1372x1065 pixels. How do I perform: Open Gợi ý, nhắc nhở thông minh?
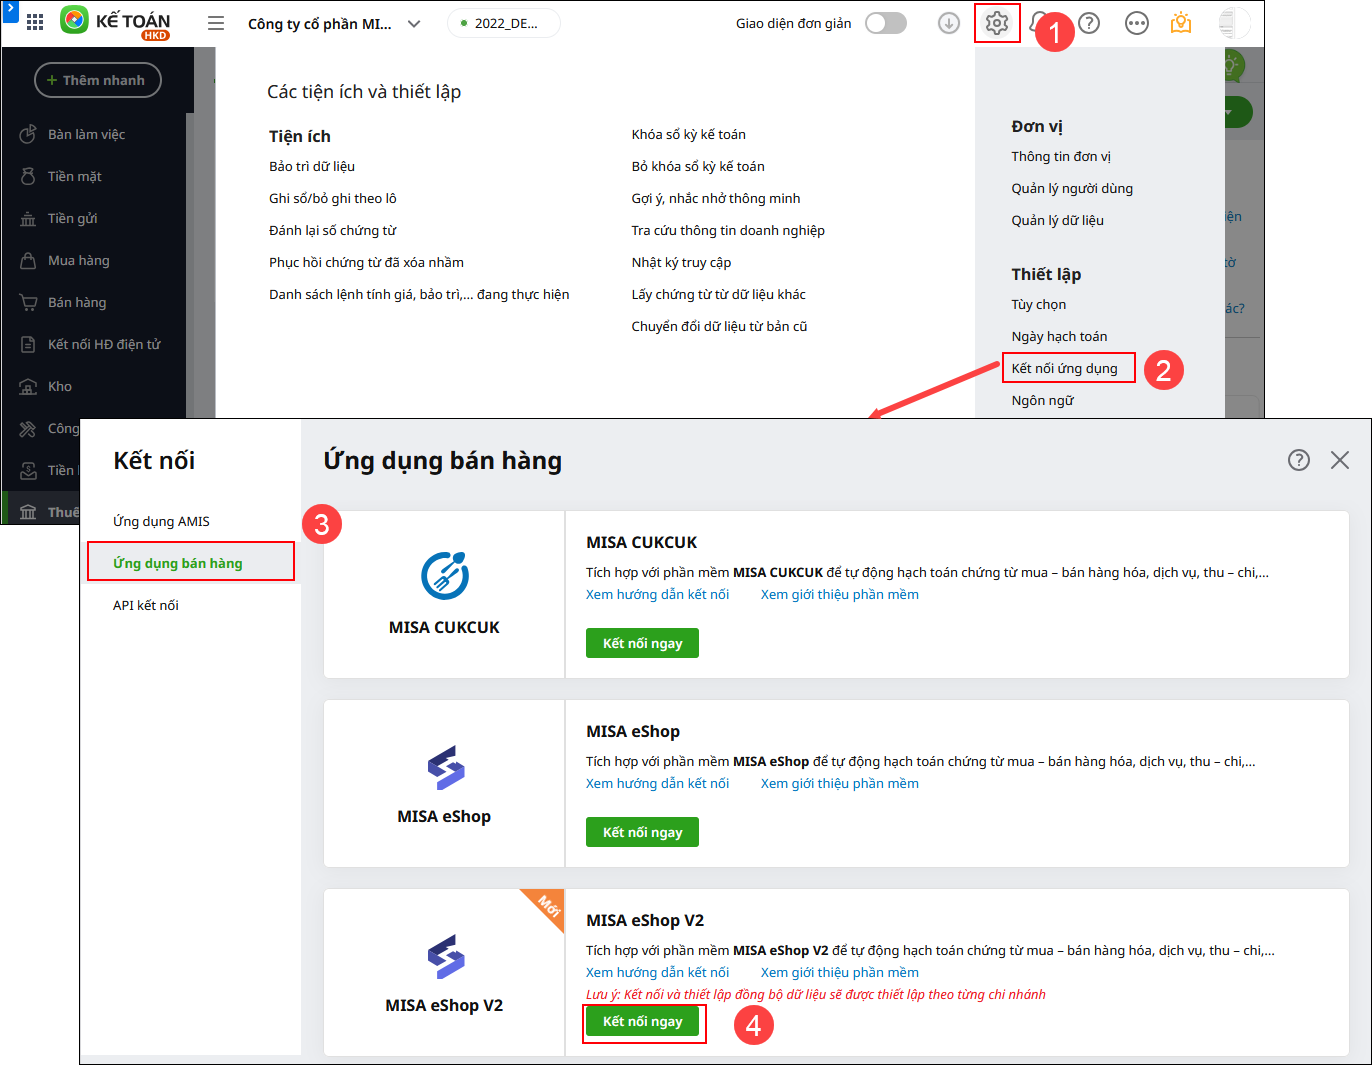click(716, 198)
